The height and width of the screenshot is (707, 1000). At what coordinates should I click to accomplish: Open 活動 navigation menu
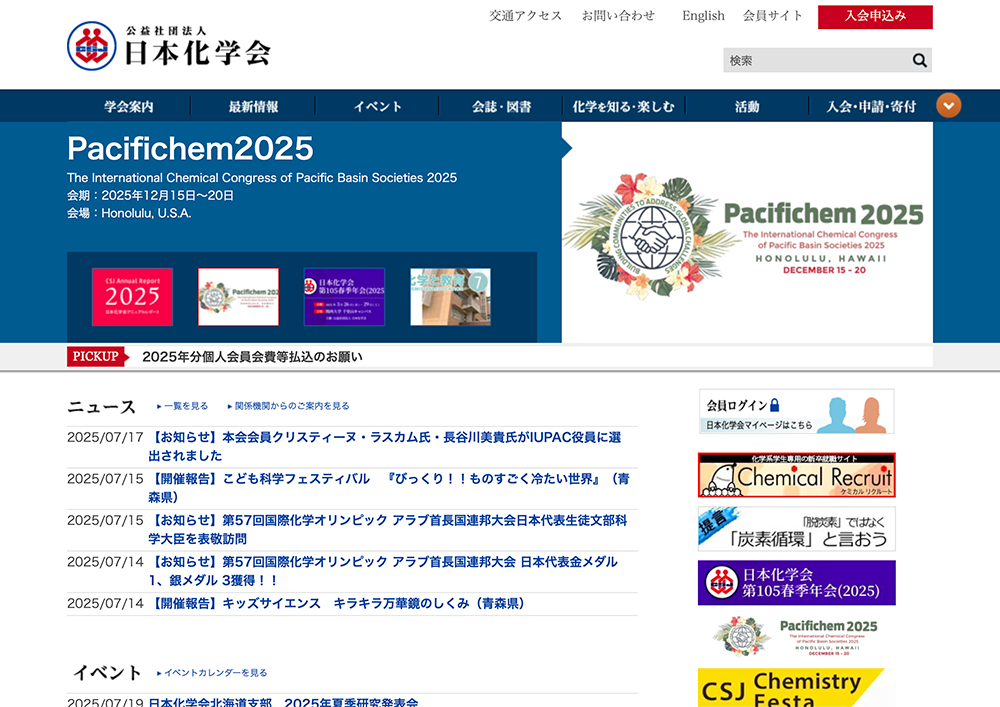pos(747,106)
